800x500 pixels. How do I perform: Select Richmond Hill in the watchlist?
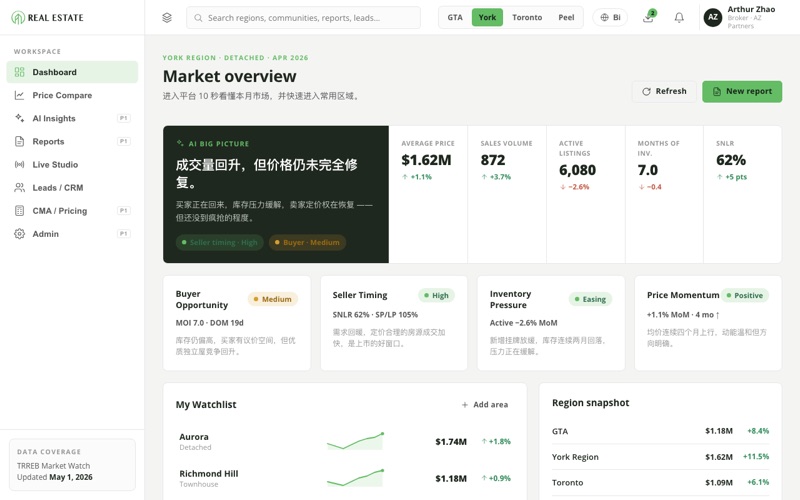(x=345, y=478)
